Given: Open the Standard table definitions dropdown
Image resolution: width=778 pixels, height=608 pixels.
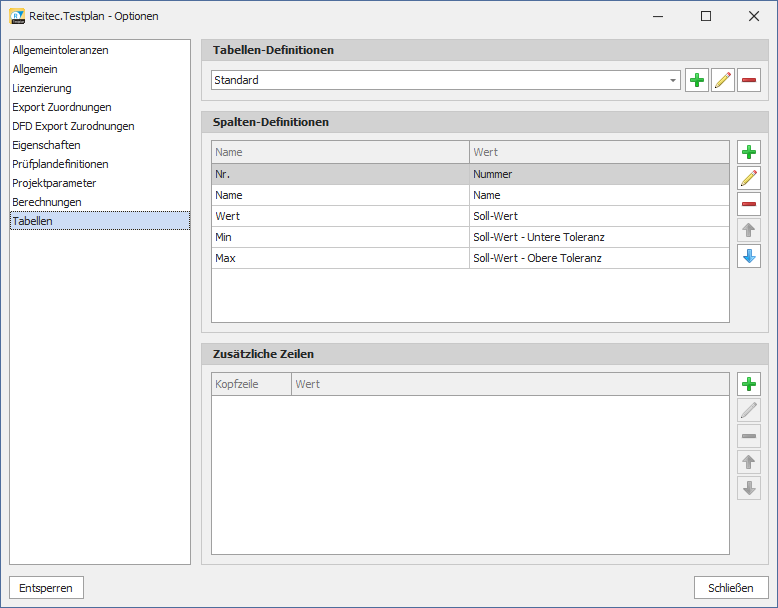Looking at the screenshot, I should tap(673, 80).
